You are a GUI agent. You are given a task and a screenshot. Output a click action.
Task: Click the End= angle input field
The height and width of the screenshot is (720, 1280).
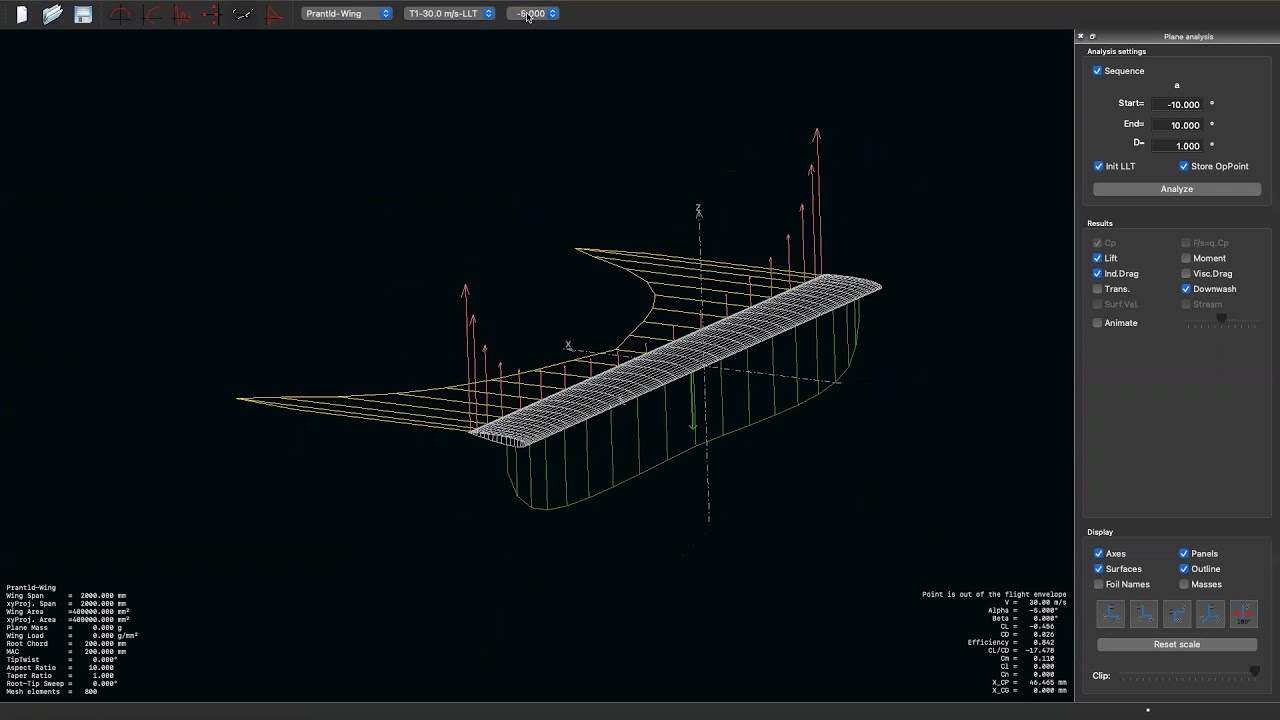point(1178,125)
